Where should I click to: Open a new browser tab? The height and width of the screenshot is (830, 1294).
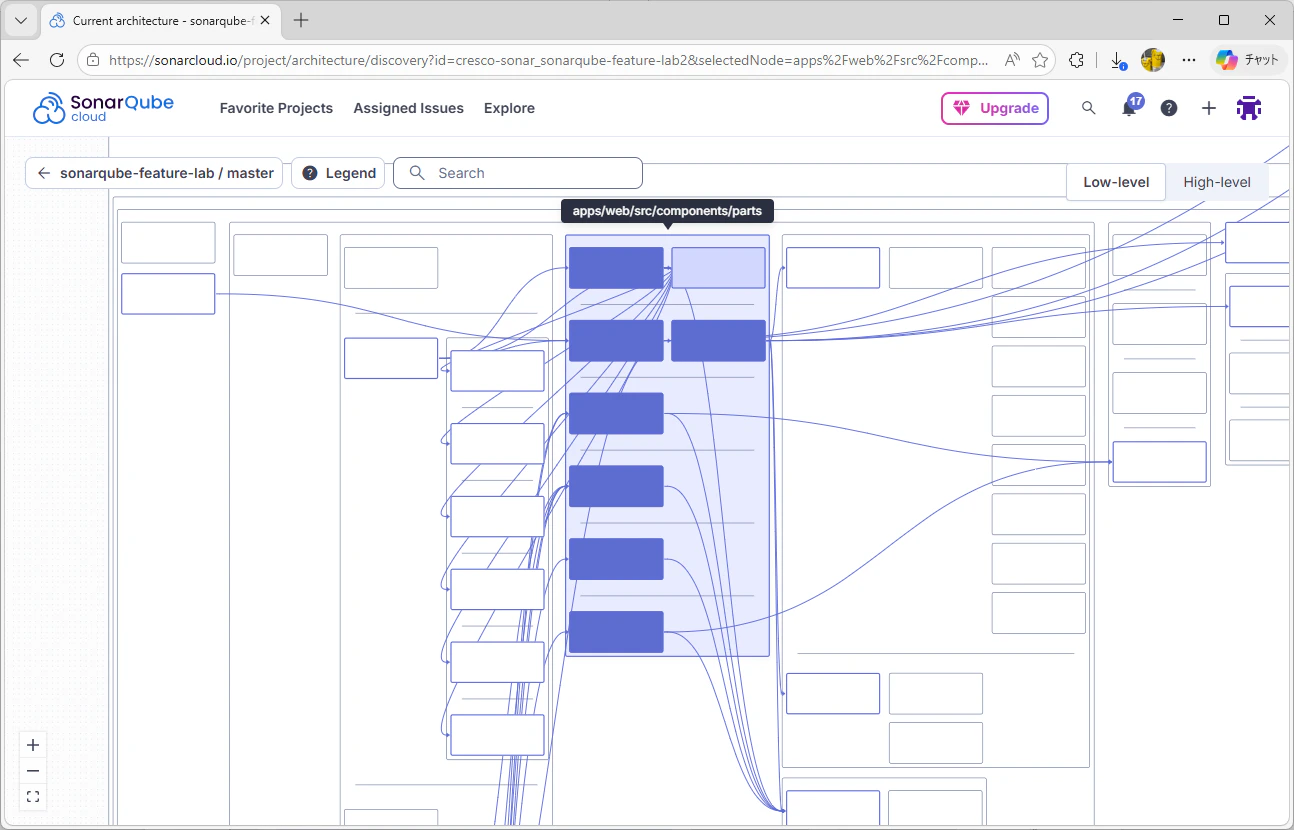click(x=301, y=20)
